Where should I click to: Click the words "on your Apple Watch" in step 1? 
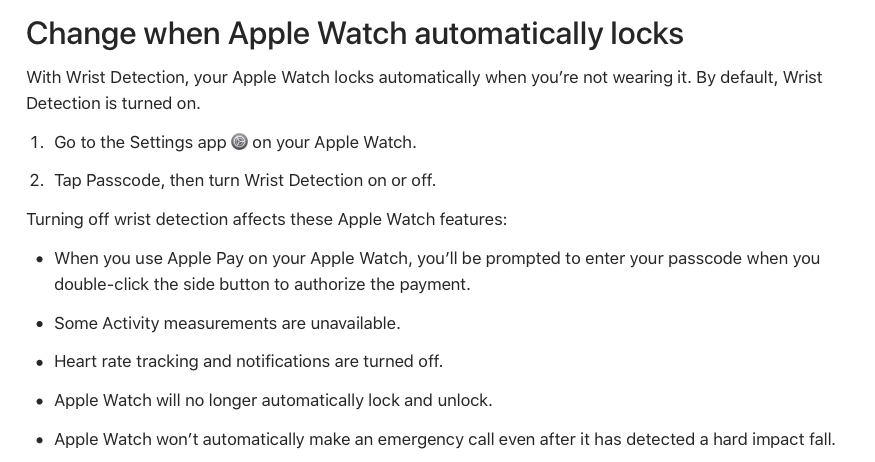(x=334, y=142)
